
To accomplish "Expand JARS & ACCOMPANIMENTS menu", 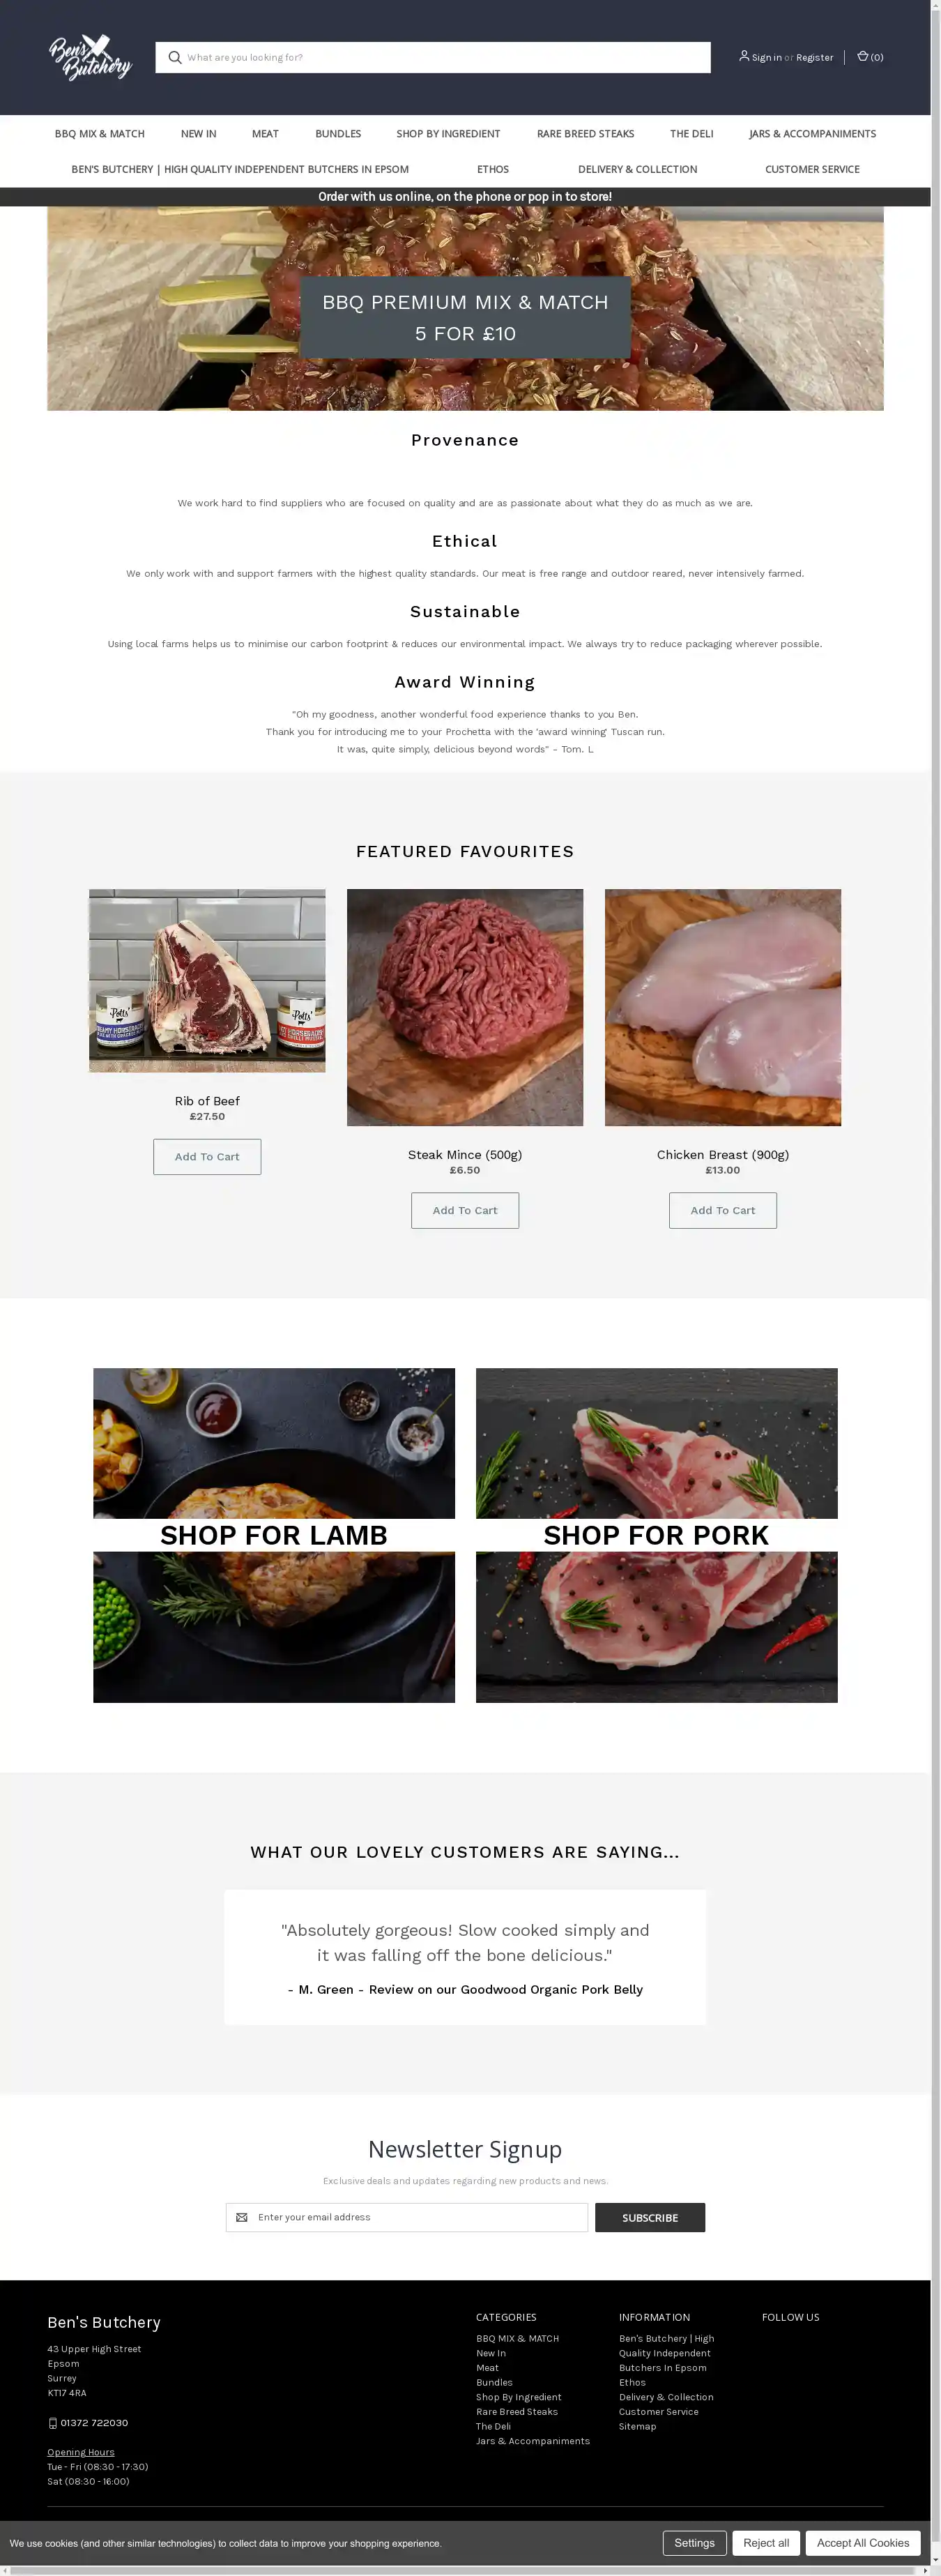I will 812,134.
